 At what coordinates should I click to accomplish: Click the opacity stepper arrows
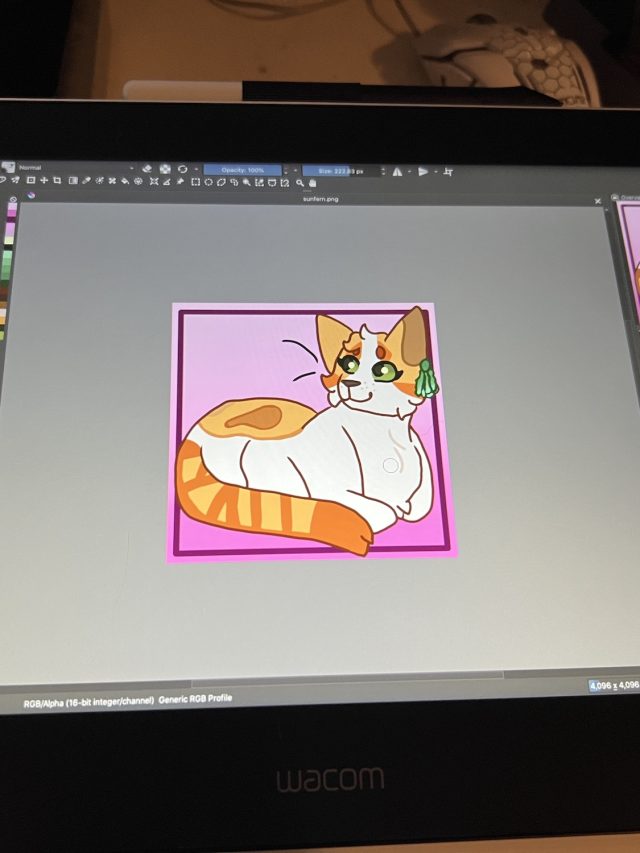coord(286,170)
